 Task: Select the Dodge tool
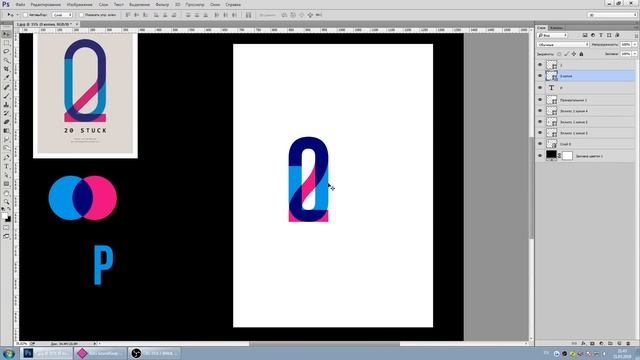[6, 148]
